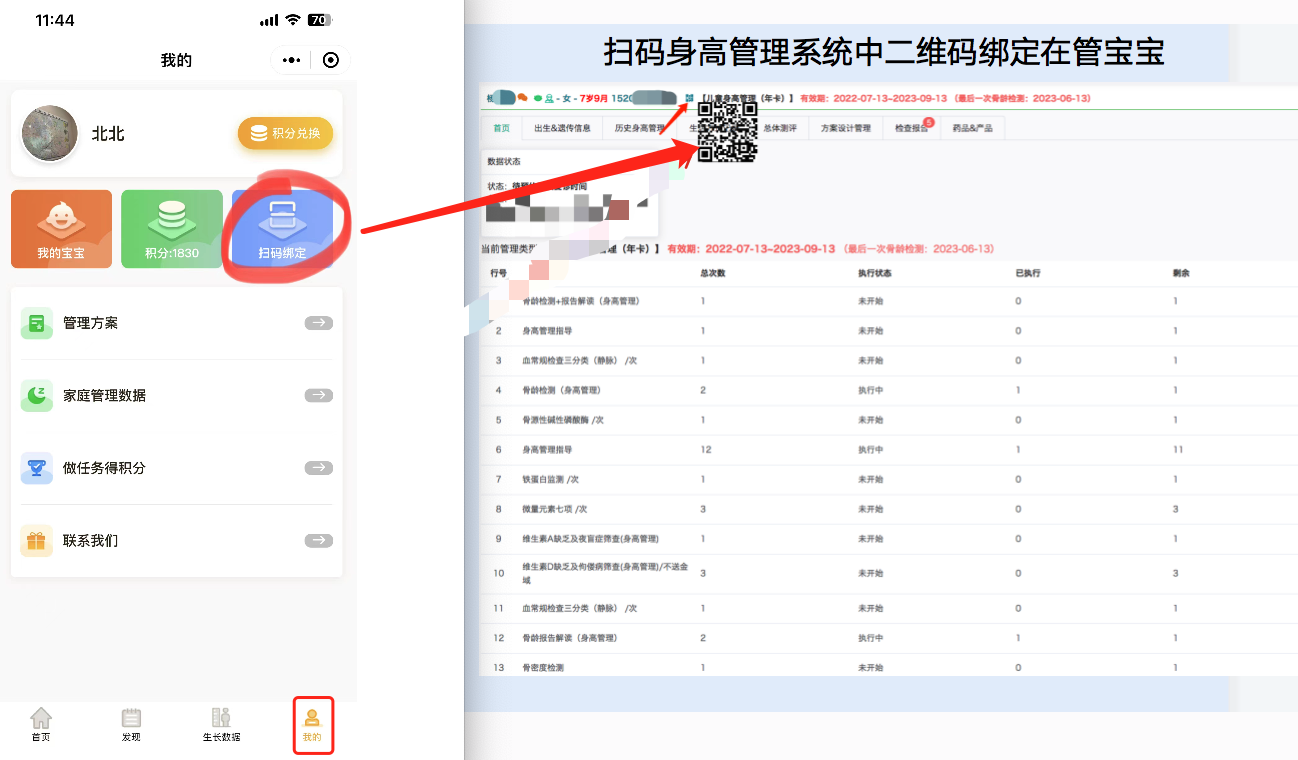Click the 已执行 column header
1298x760 pixels.
(x=1028, y=272)
